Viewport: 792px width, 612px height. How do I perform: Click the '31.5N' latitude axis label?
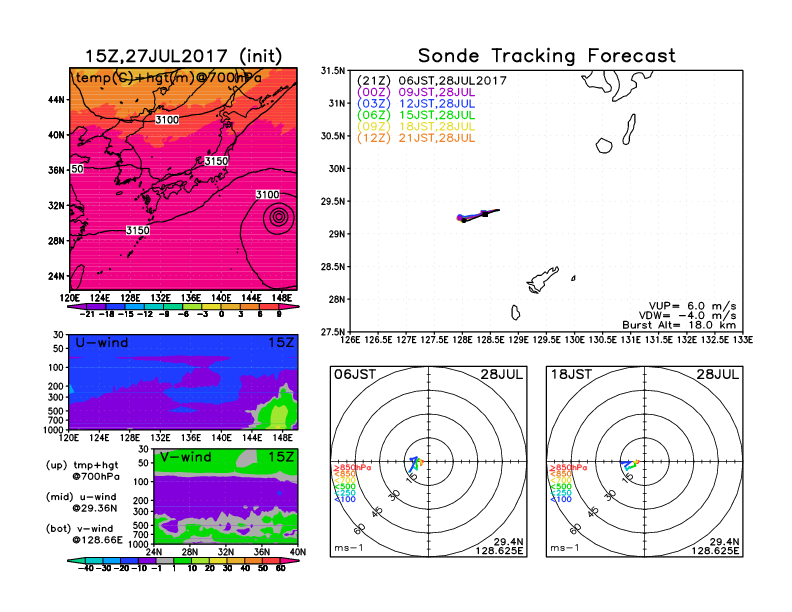click(x=334, y=71)
